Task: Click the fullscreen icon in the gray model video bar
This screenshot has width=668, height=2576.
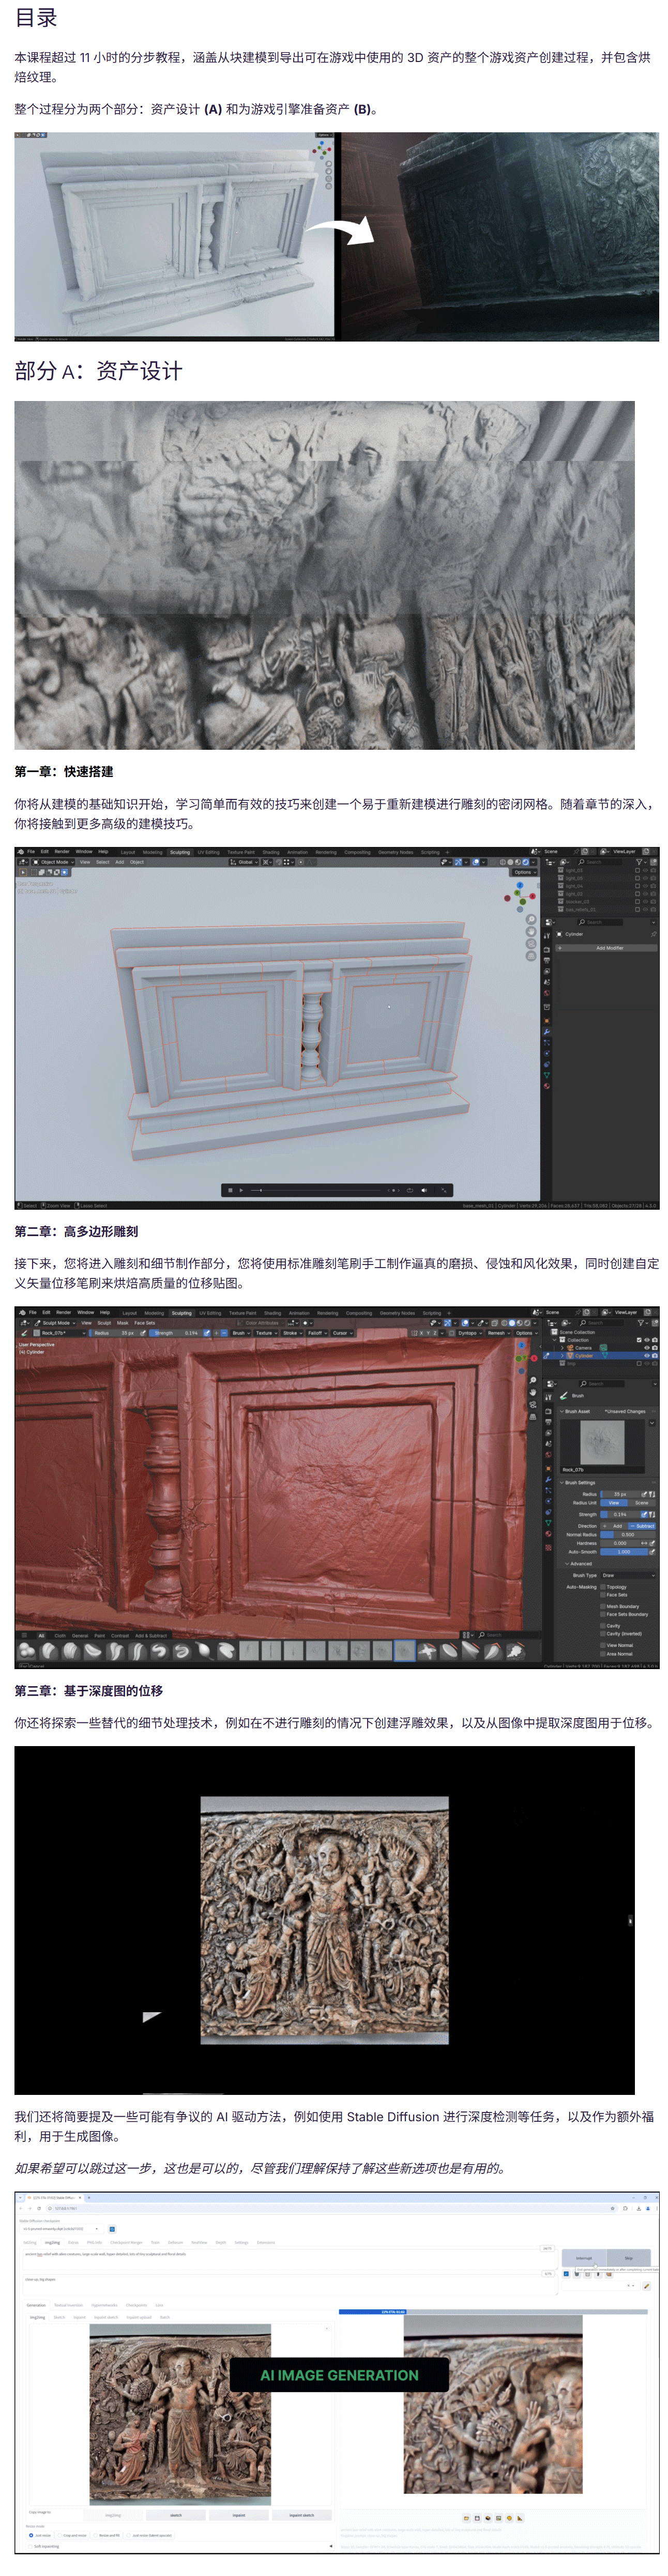Action: (x=443, y=1190)
